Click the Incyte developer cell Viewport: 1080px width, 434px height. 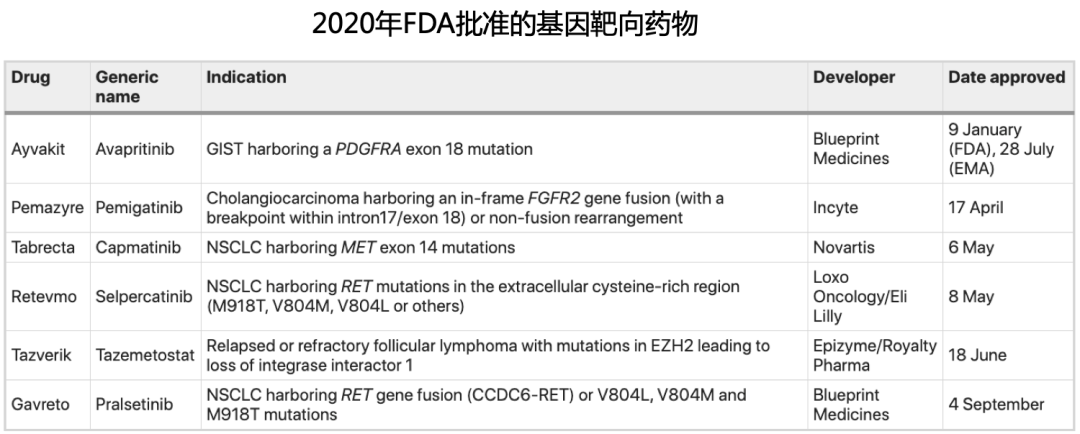tap(837, 208)
